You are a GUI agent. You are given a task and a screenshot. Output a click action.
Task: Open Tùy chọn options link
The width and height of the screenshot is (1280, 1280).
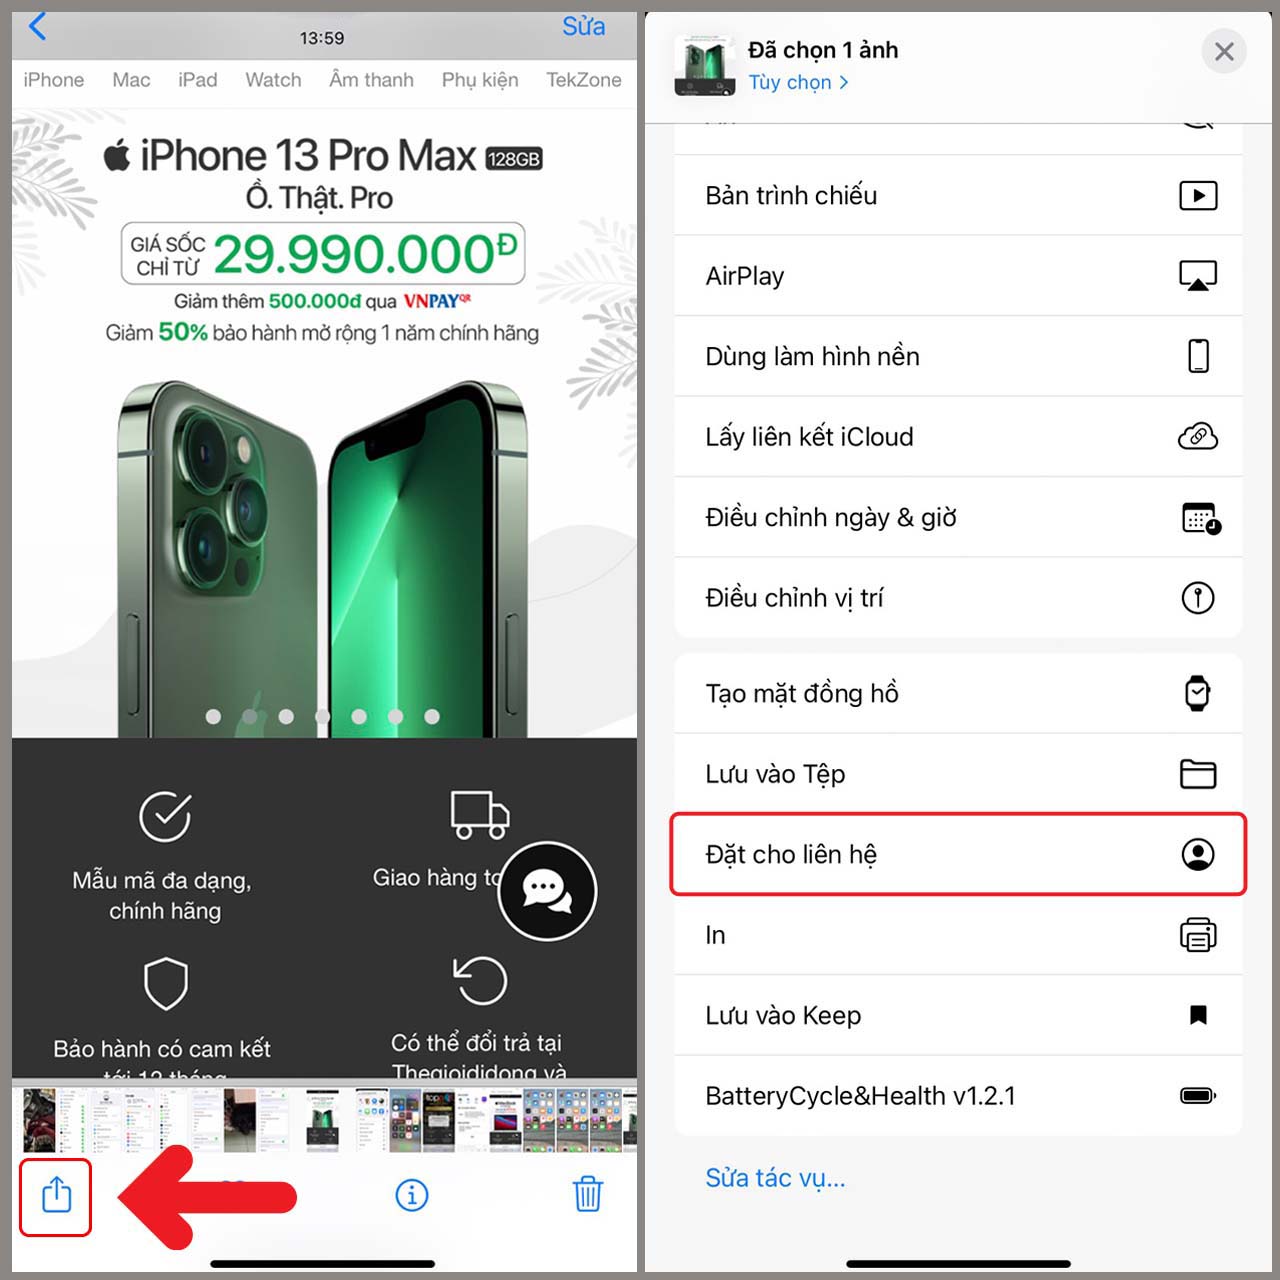pyautogui.click(x=798, y=82)
